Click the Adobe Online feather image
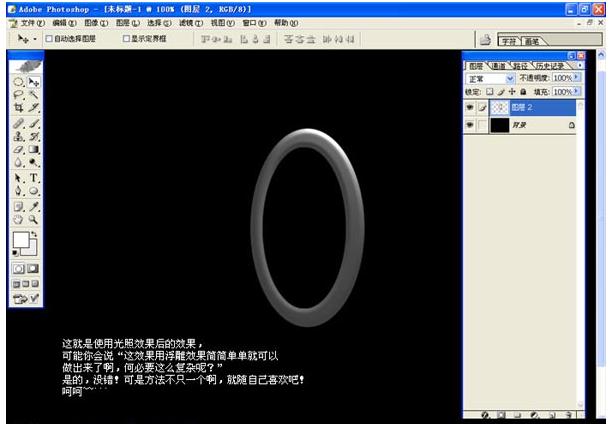 [26, 66]
